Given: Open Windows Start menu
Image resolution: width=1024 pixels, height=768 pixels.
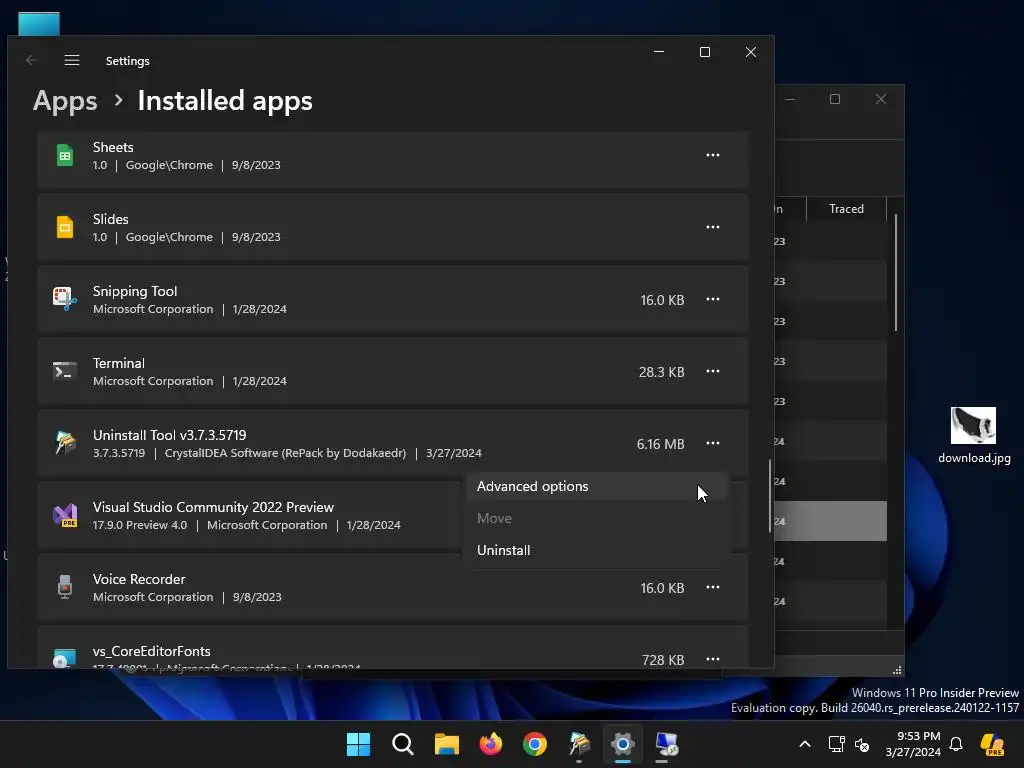Looking at the screenshot, I should pyautogui.click(x=358, y=744).
